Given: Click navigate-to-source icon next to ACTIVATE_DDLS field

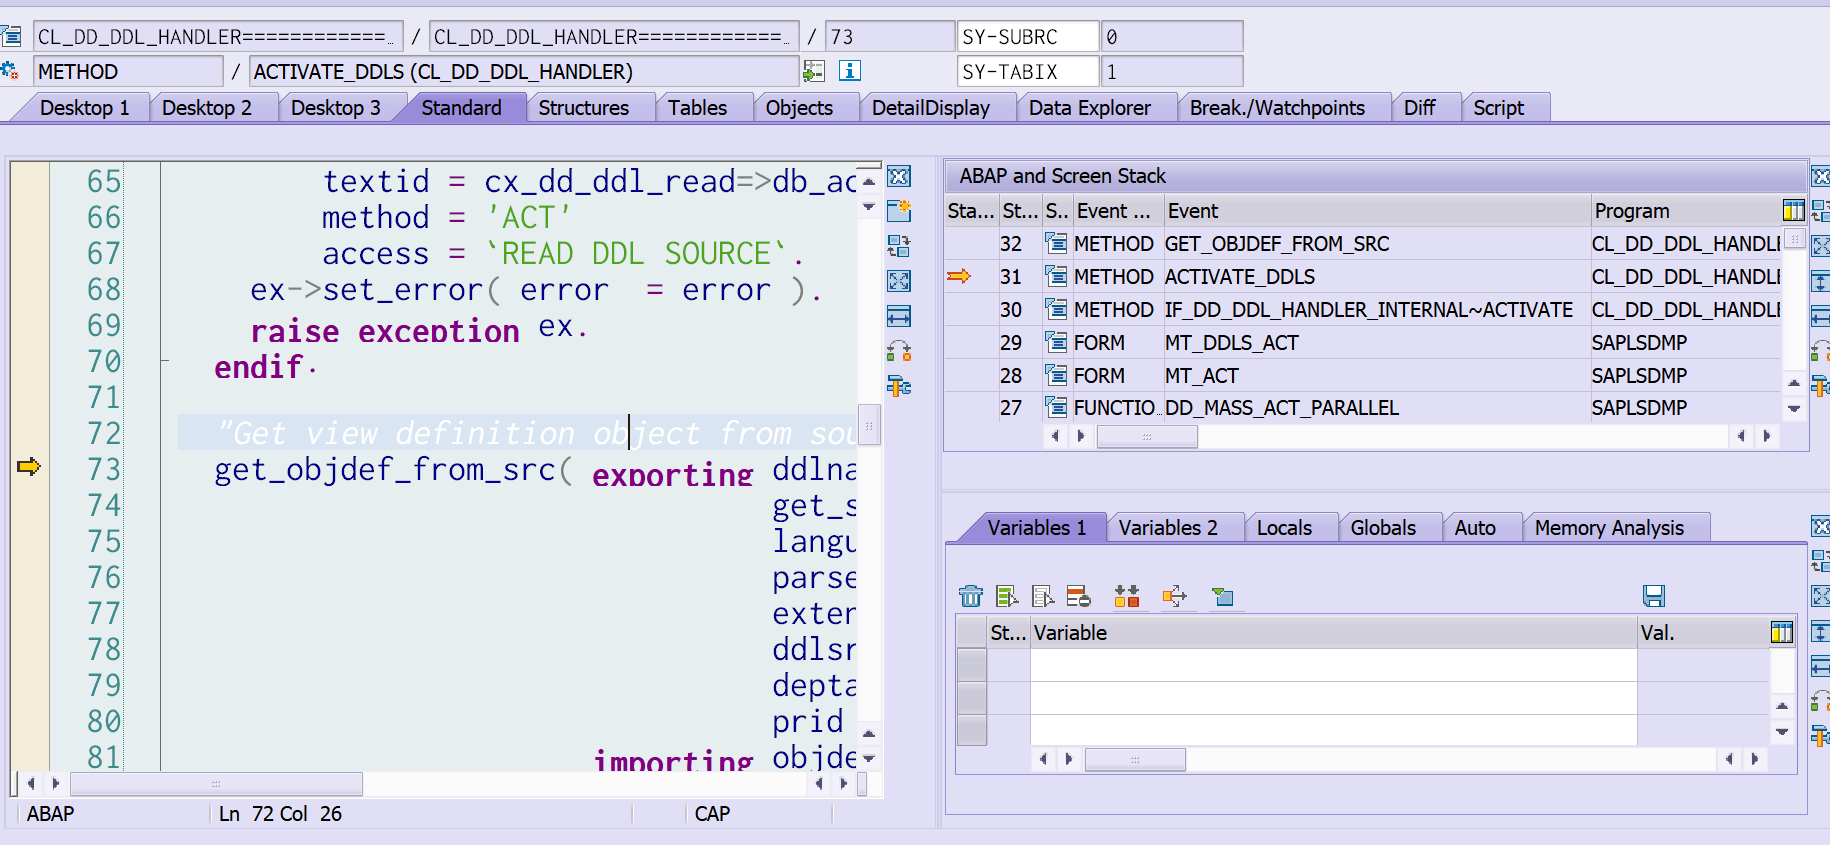Looking at the screenshot, I should click(x=814, y=71).
